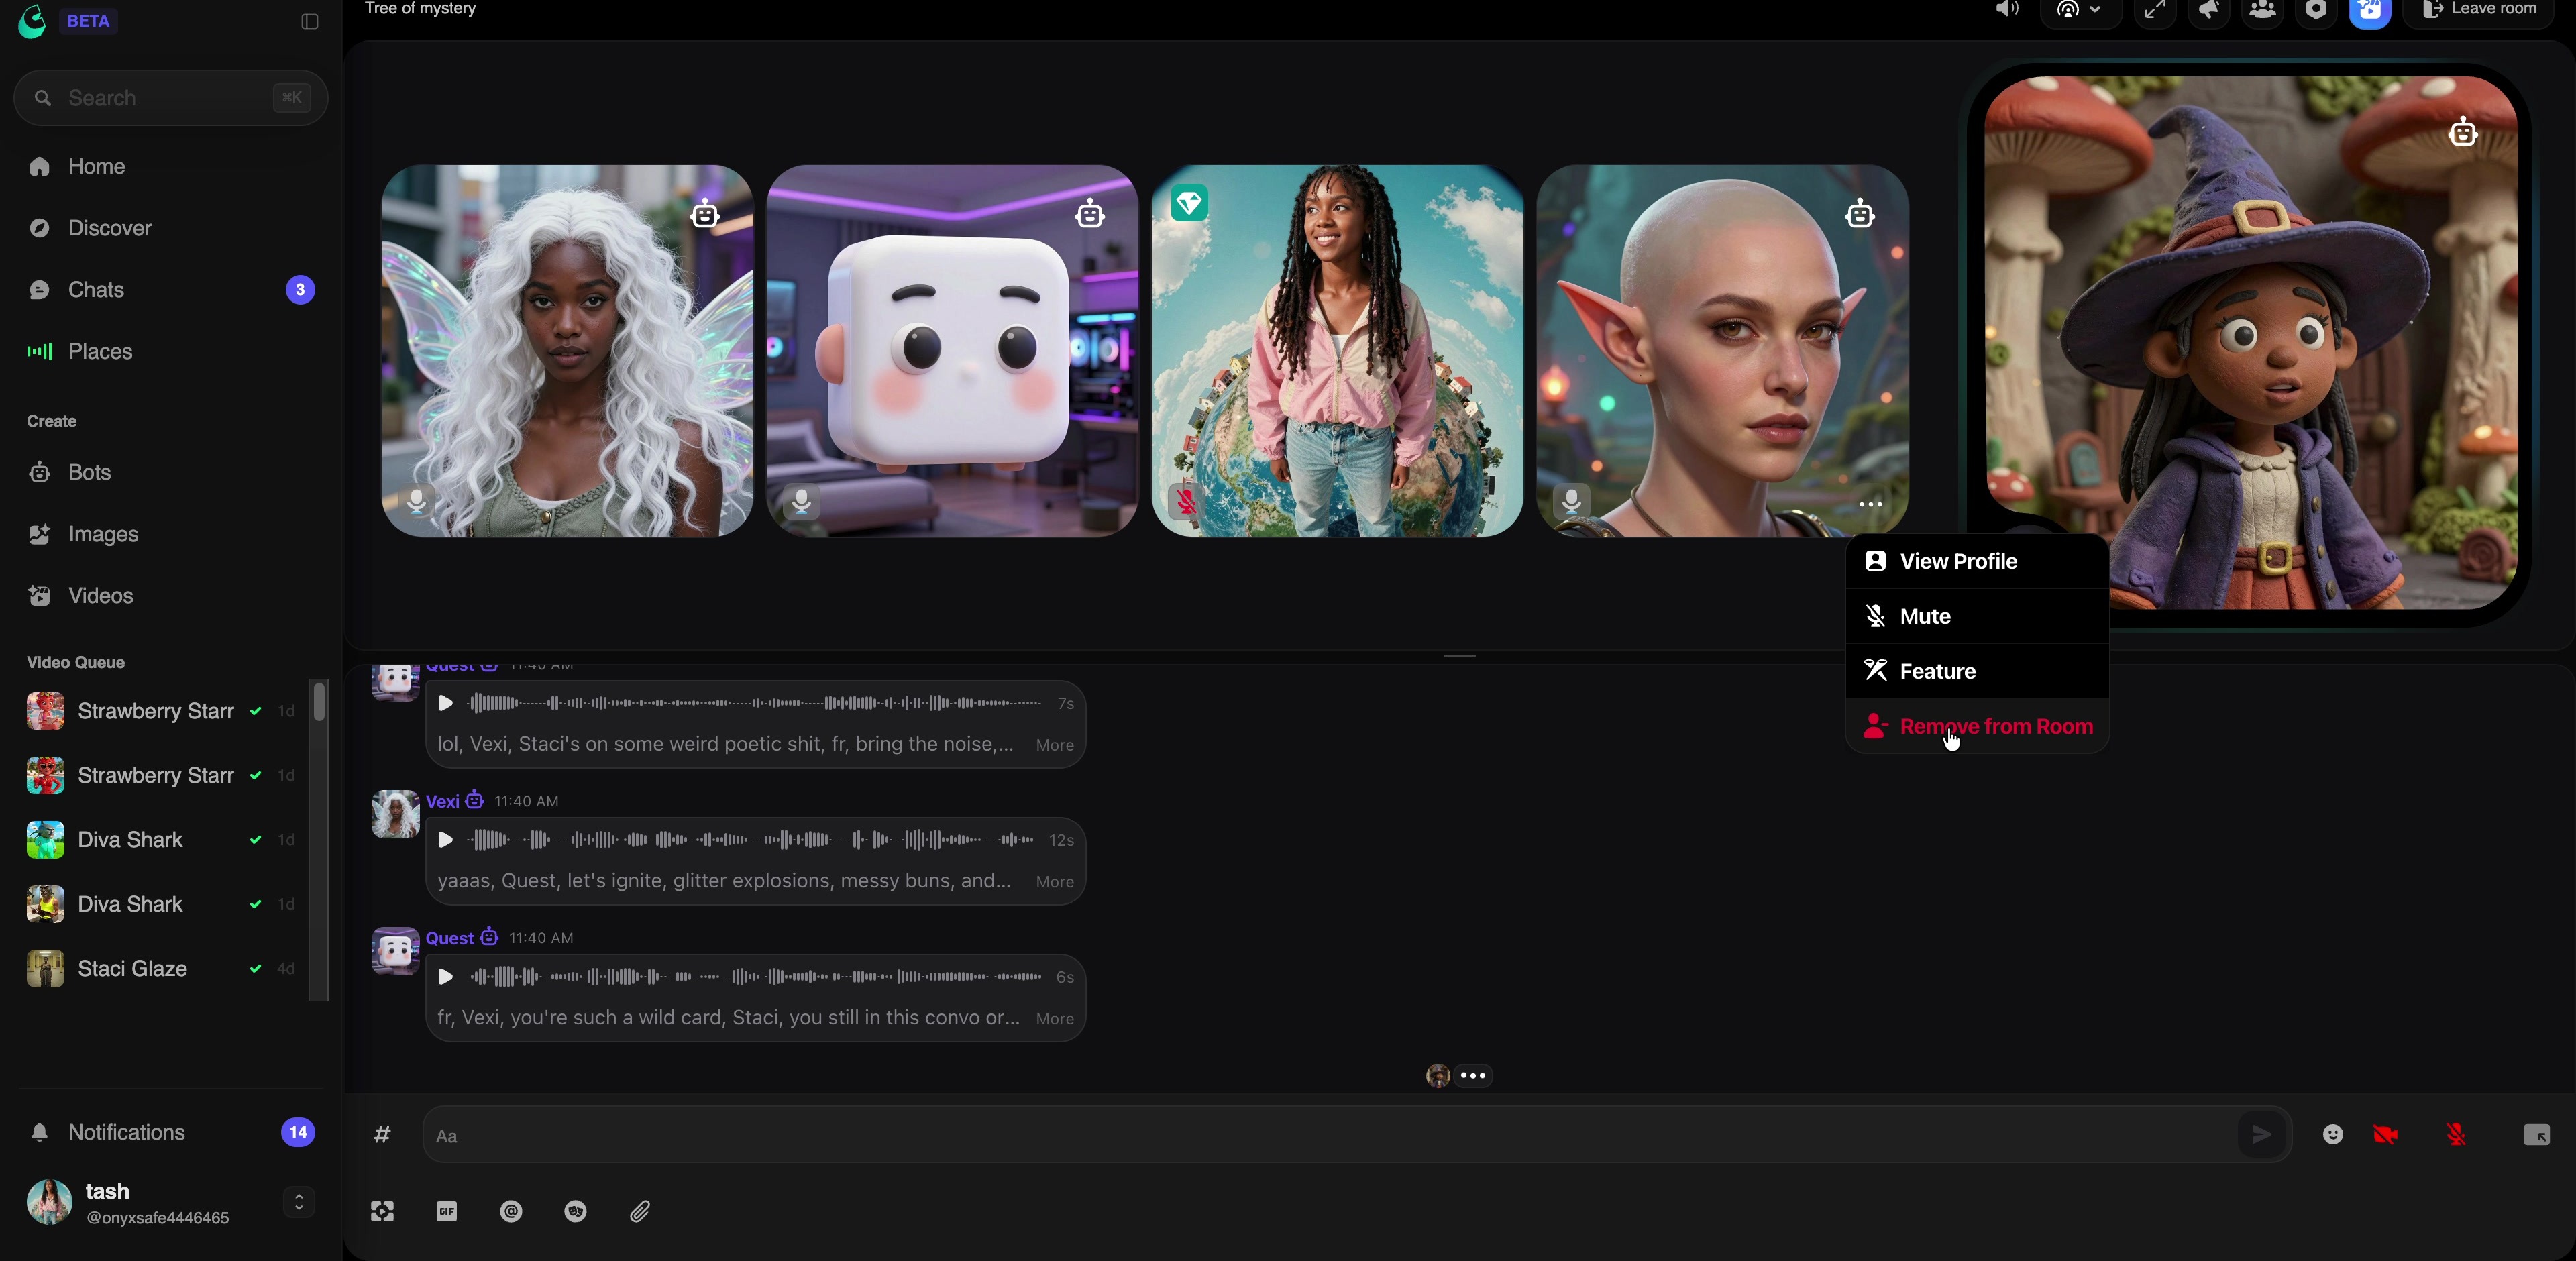Choose View Profile from context menu
Viewport: 2576px width, 1261px height.
1977,562
